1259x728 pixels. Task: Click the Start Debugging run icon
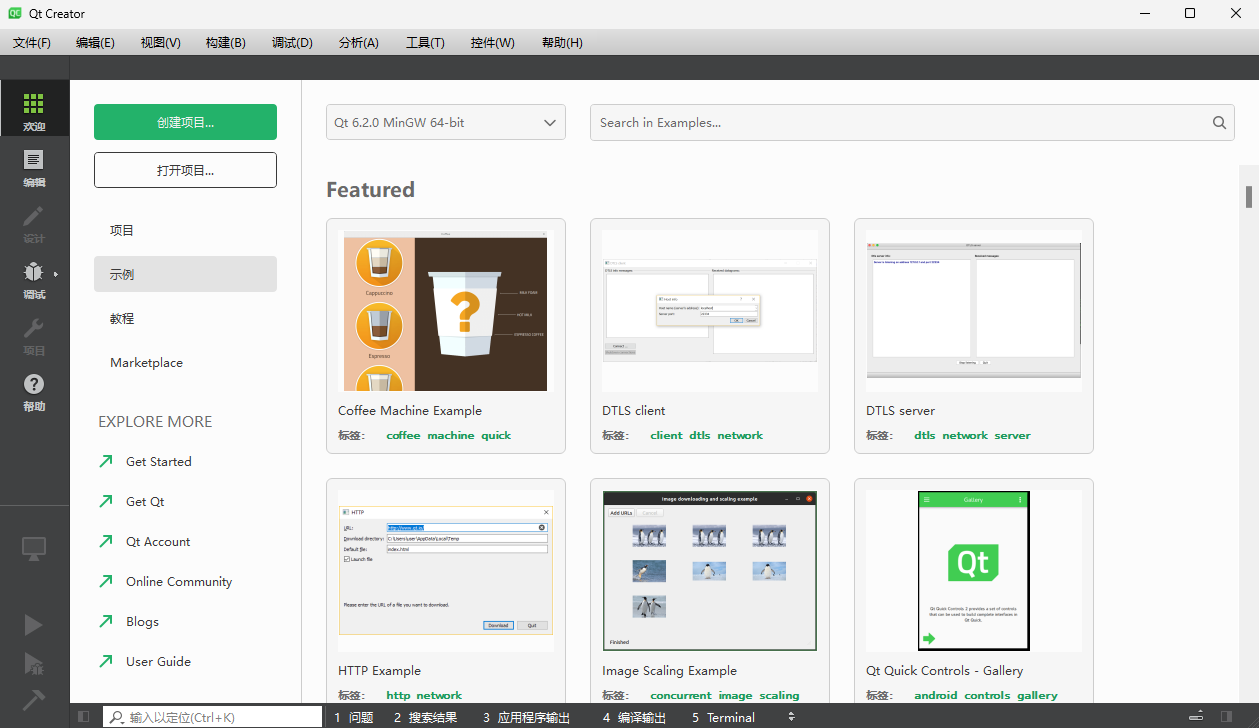pos(34,663)
